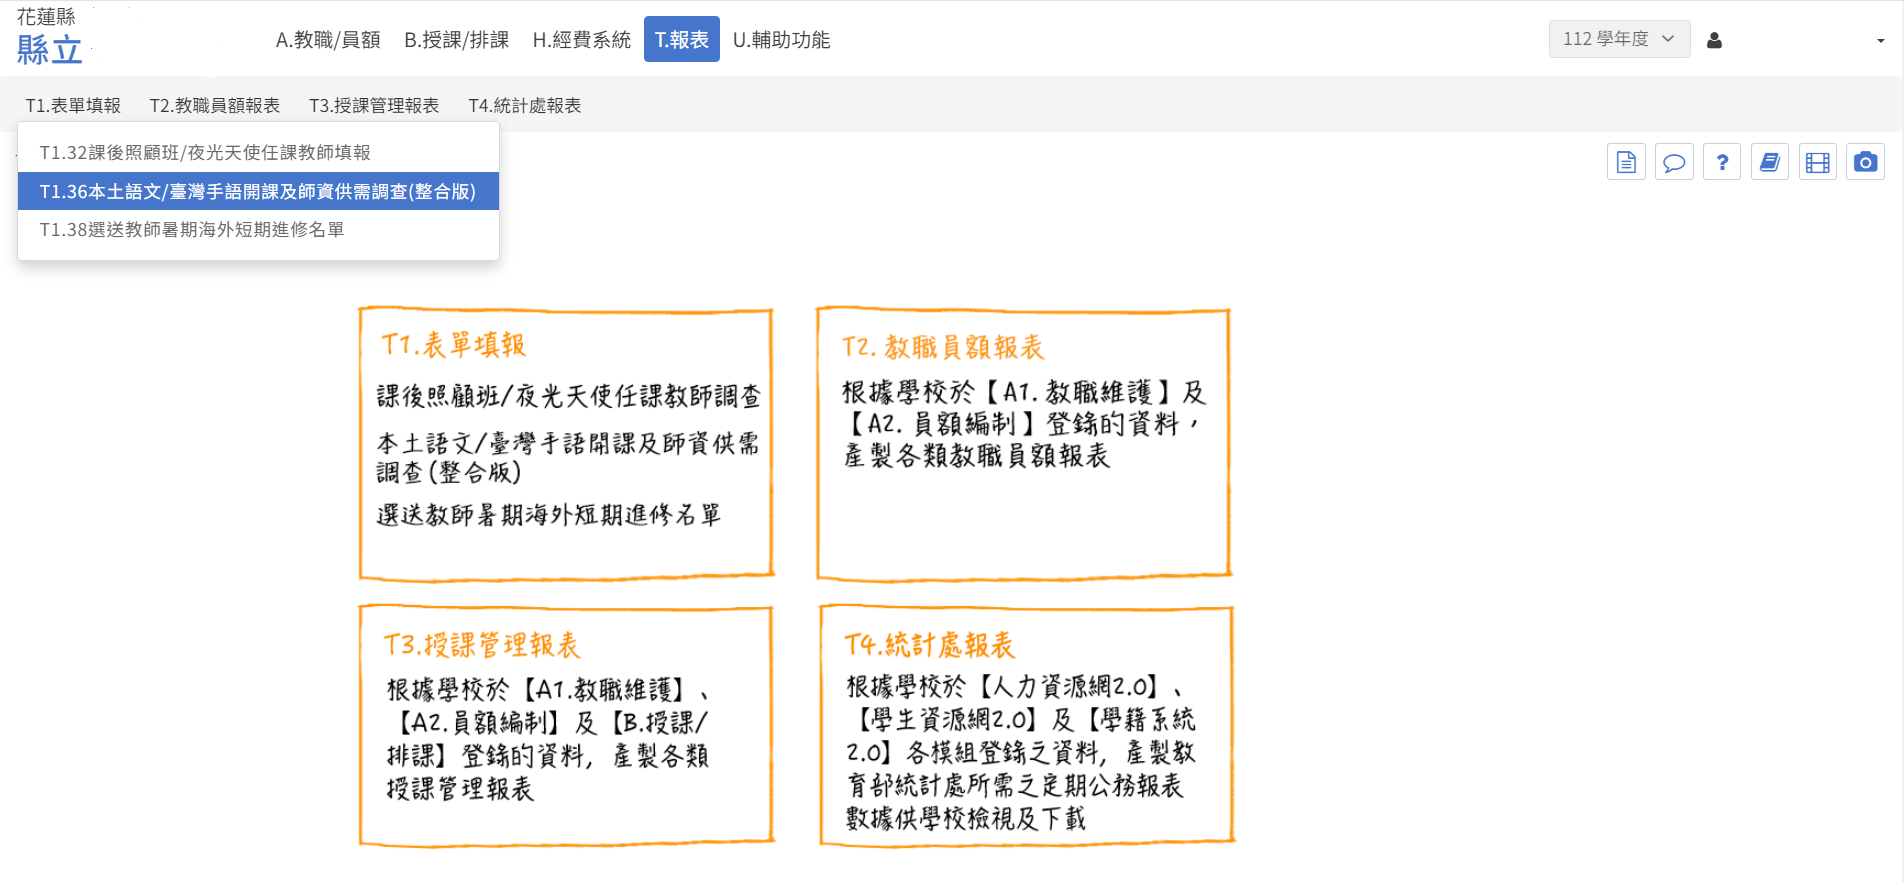1904x882 pixels.
Task: Open the book manual icon
Action: 1770,162
